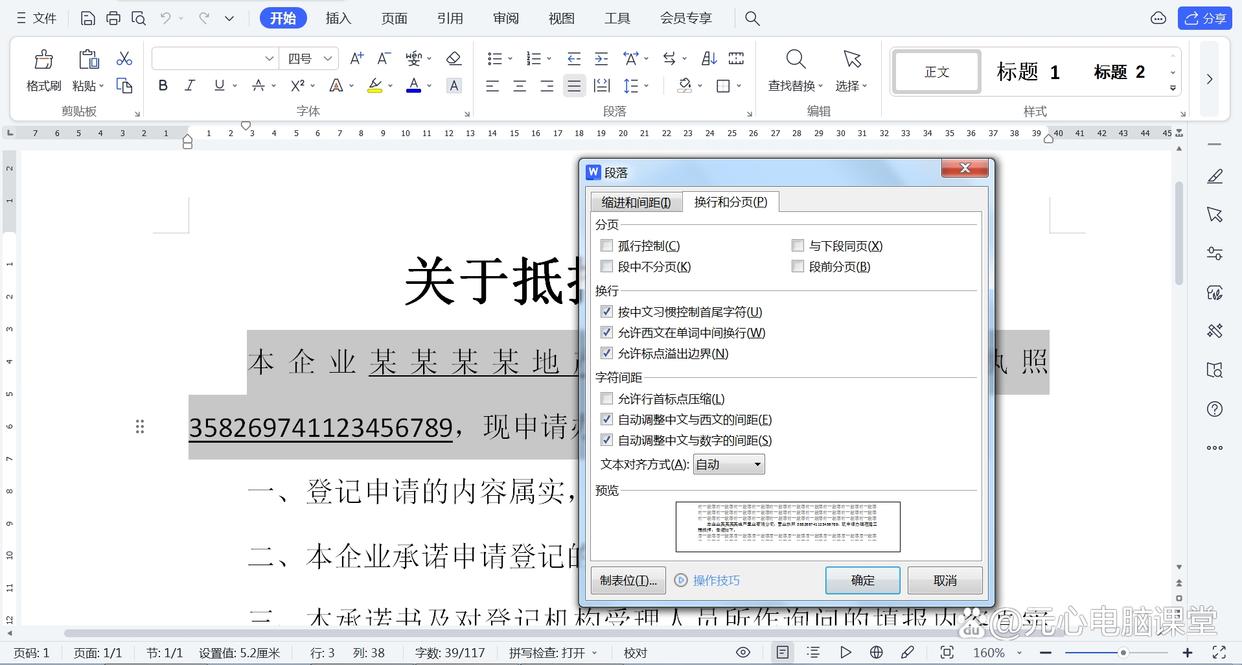Click the Print preview icon
The height and width of the screenshot is (665, 1242).
[139, 18]
